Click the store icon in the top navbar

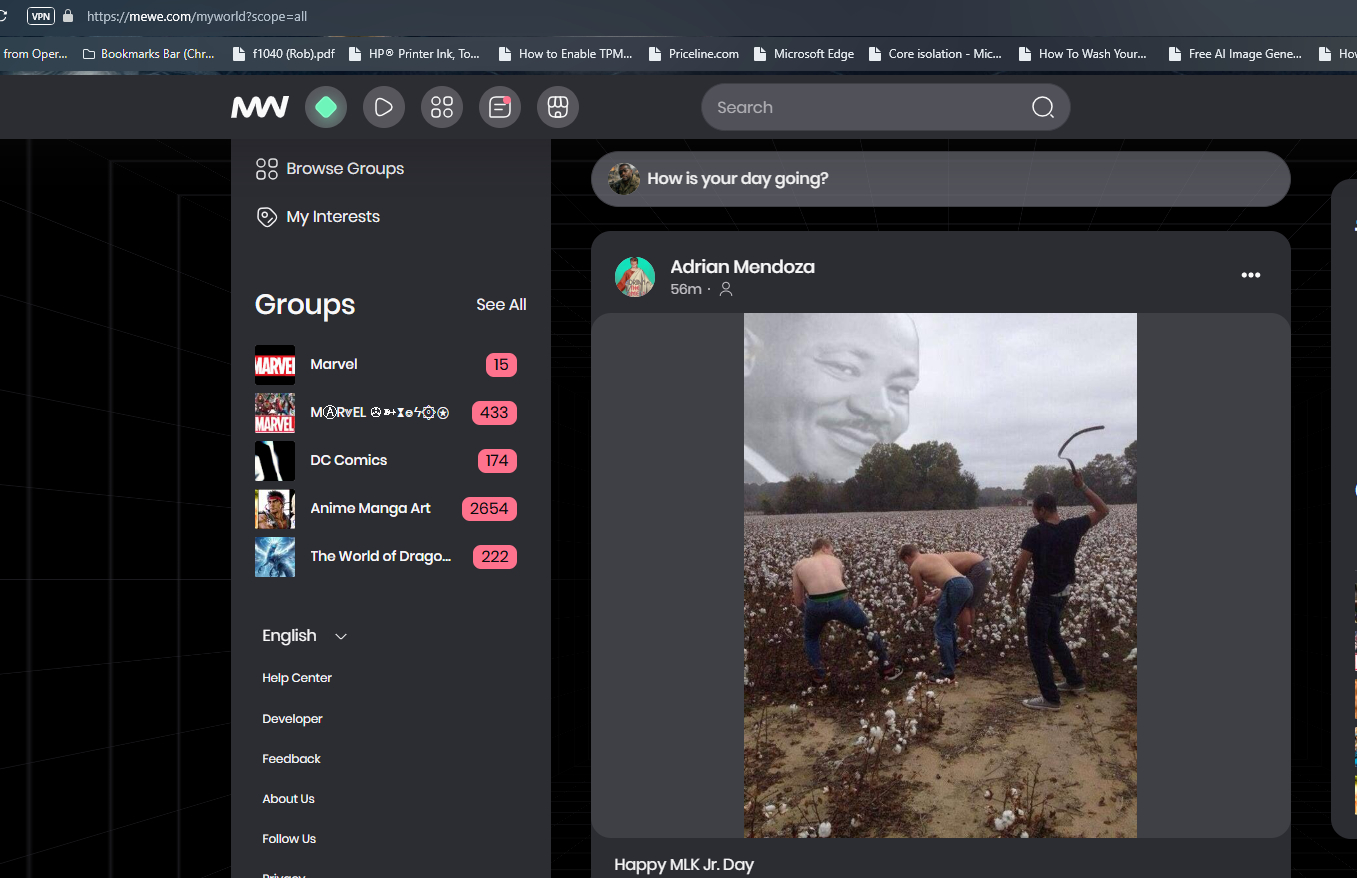(x=558, y=107)
